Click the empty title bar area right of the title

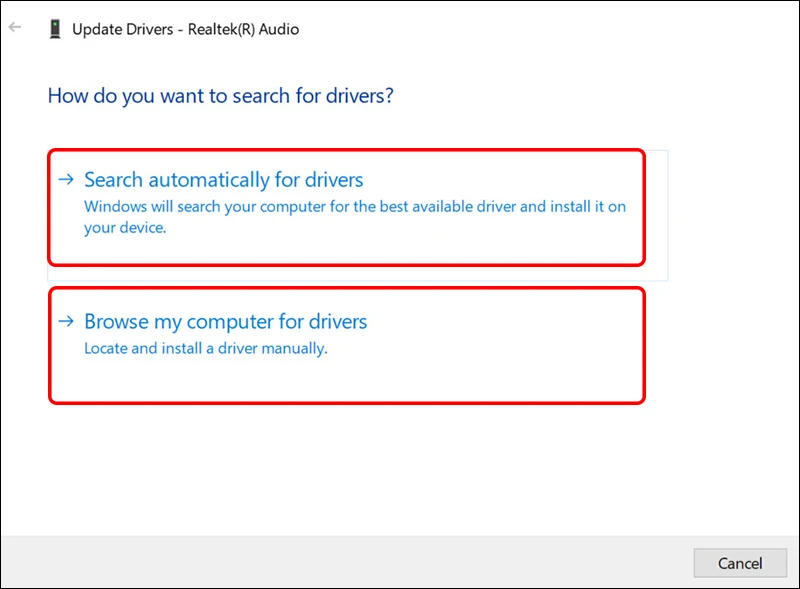point(550,29)
